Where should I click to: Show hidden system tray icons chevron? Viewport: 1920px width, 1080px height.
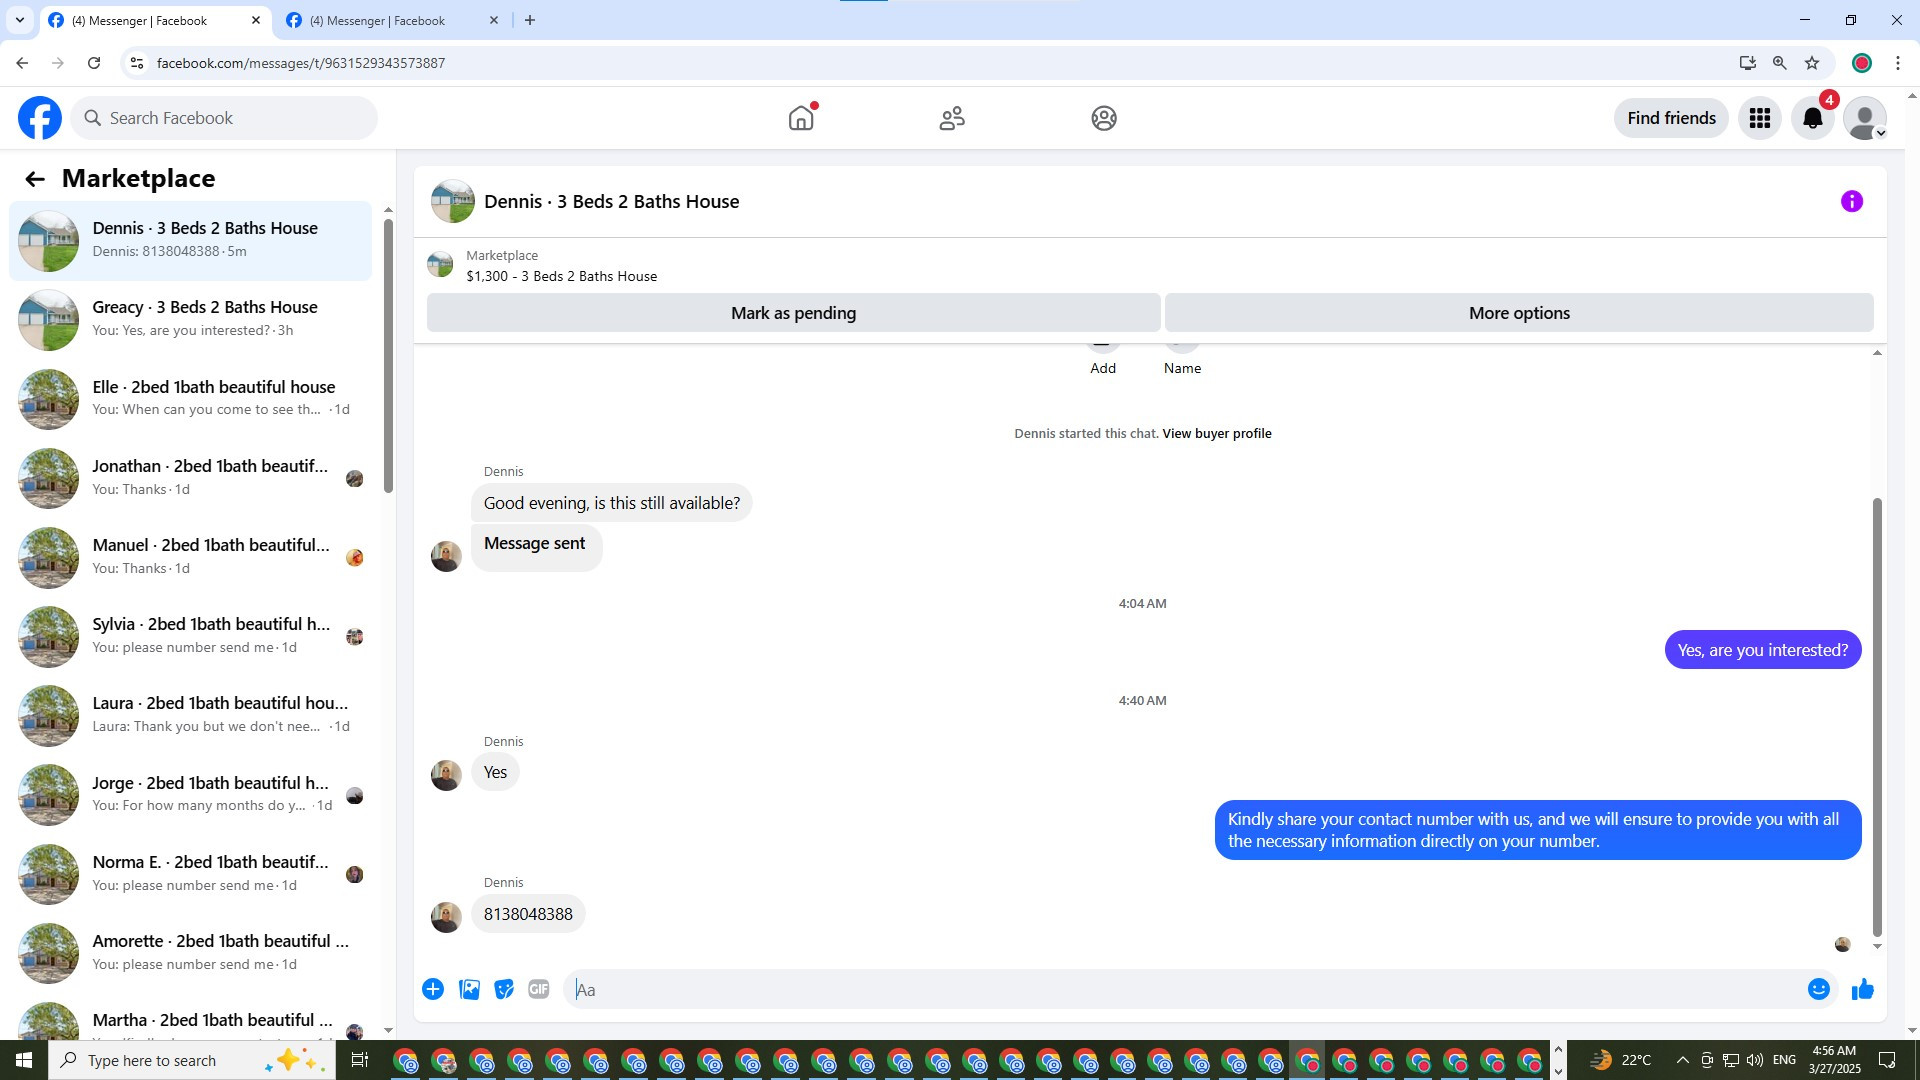[1682, 1060]
